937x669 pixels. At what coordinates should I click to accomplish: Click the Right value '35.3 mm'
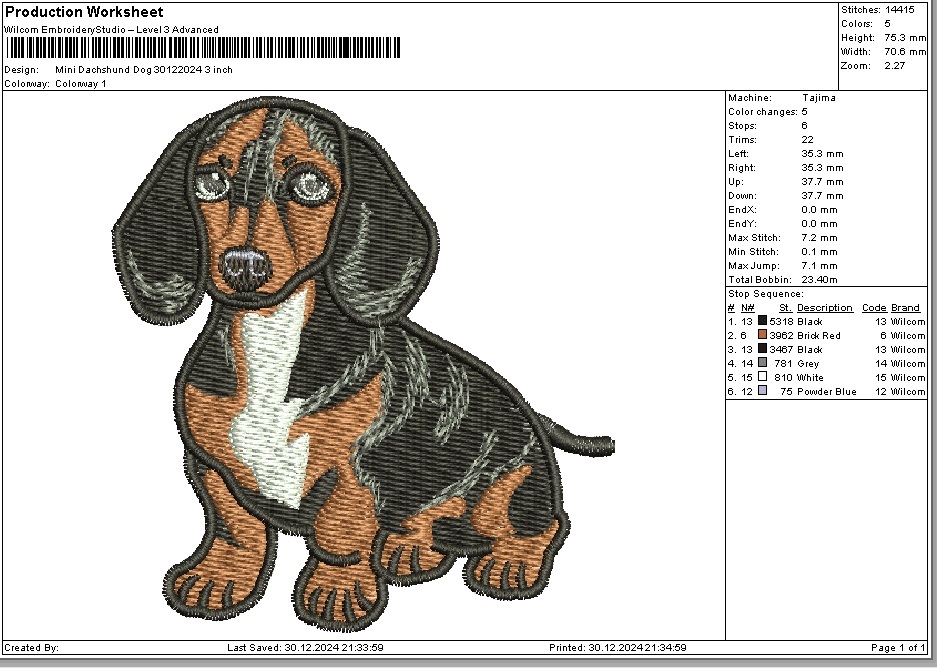(x=822, y=168)
